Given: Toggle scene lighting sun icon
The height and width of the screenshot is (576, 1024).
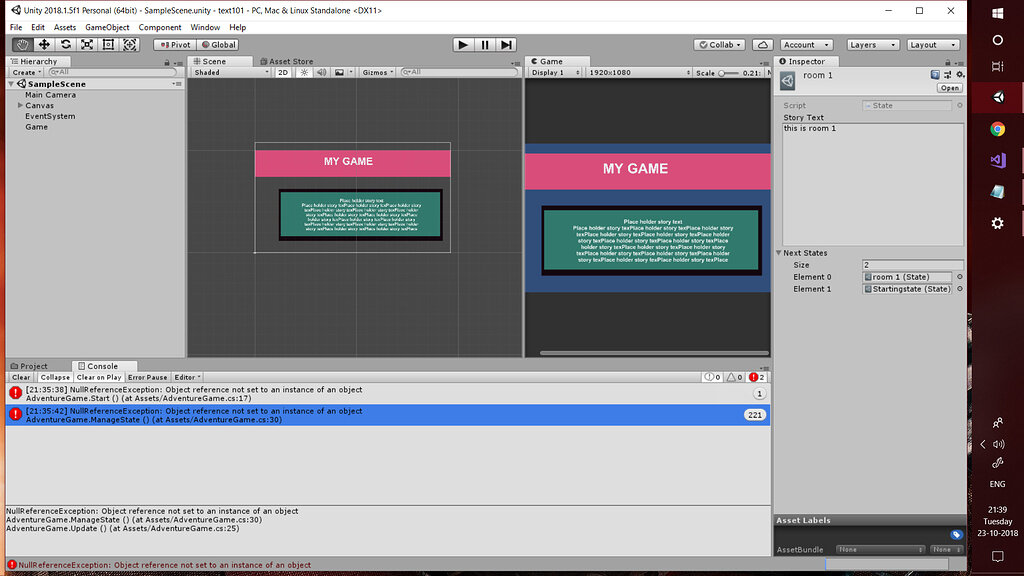Looking at the screenshot, I should [304, 72].
